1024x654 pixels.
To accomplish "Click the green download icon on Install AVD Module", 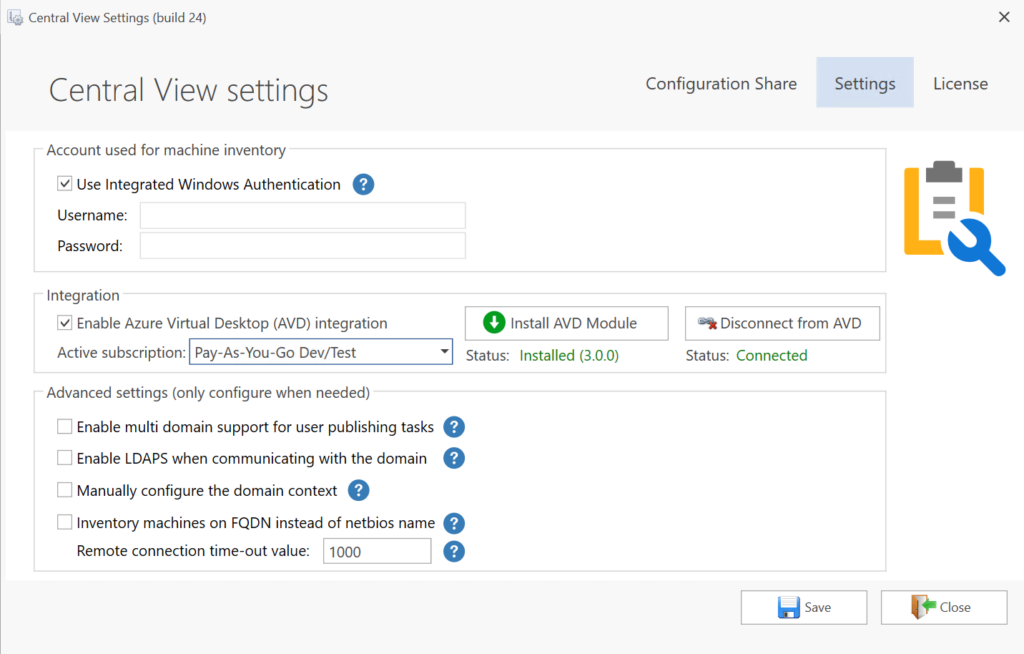I will coord(494,323).
